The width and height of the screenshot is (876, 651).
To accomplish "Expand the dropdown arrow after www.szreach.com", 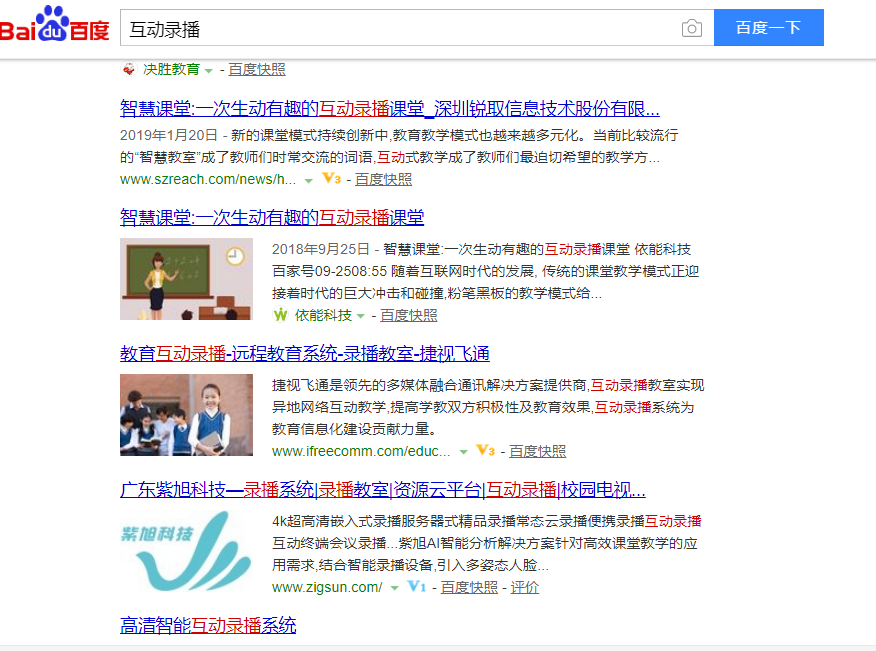I will 309,181.
